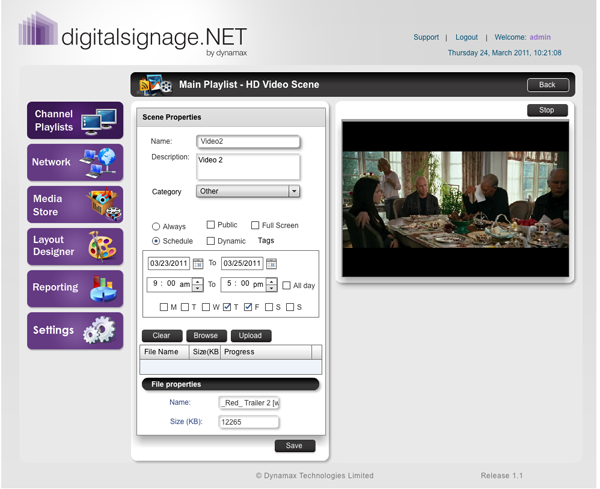Click the empty upload file list row
The image size is (600, 489).
[x=231, y=367]
